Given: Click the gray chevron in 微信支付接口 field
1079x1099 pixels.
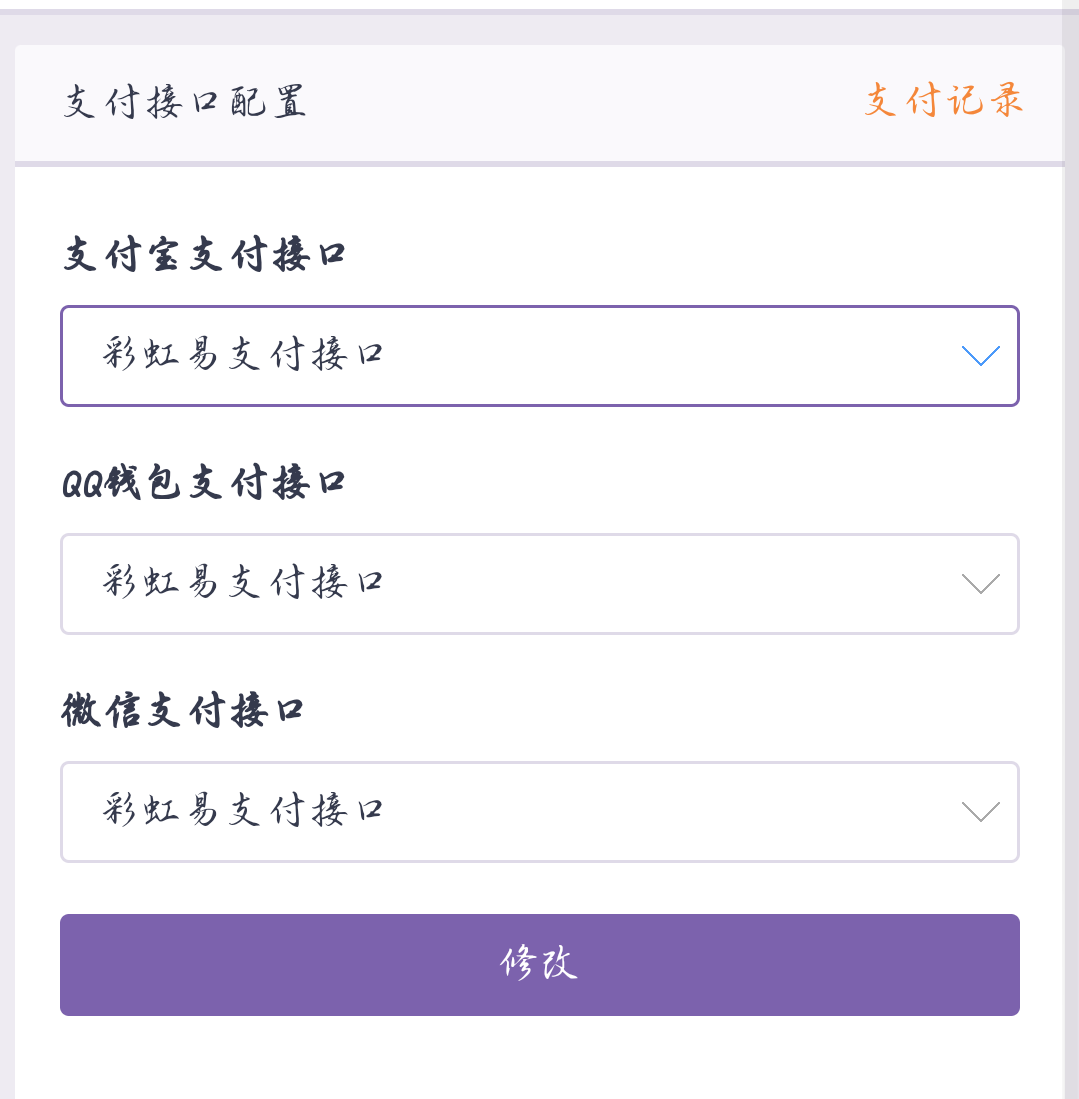Looking at the screenshot, I should click(980, 812).
